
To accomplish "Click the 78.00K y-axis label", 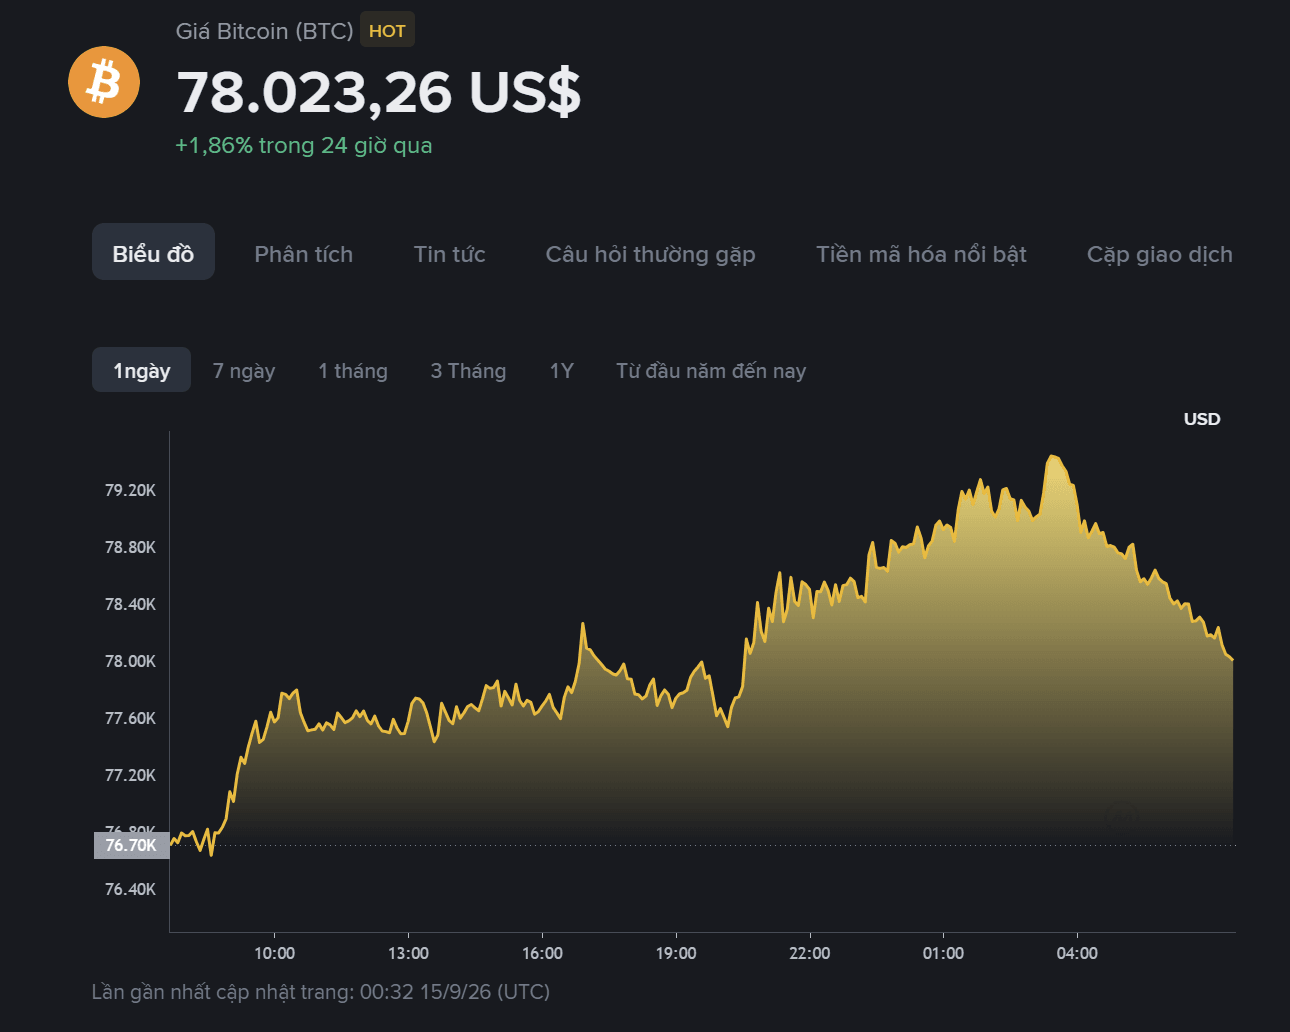I will coord(130,661).
